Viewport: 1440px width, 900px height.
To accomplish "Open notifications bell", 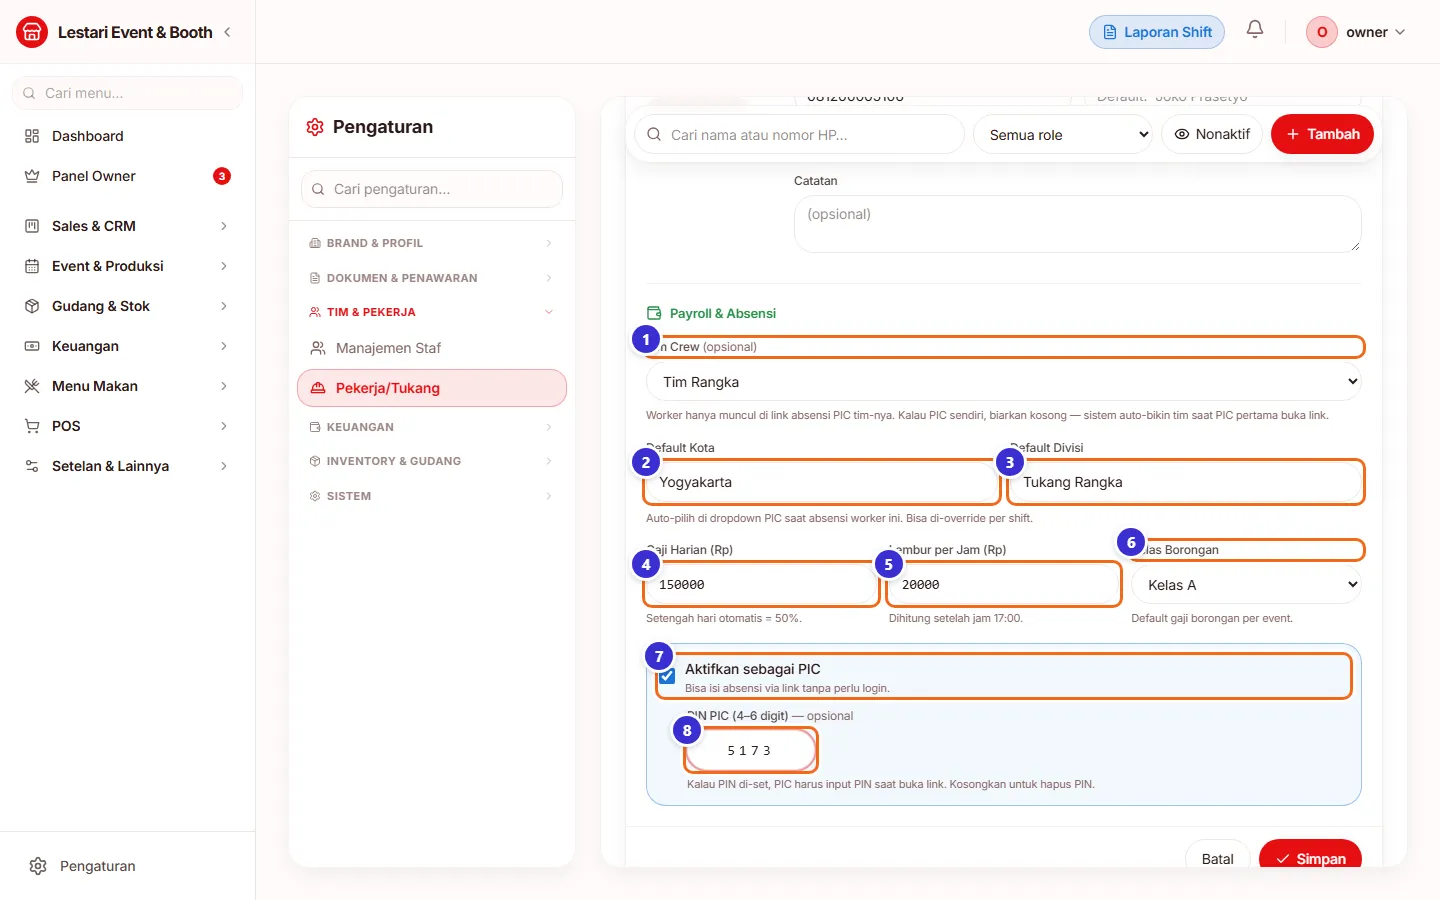I will pos(1255,30).
